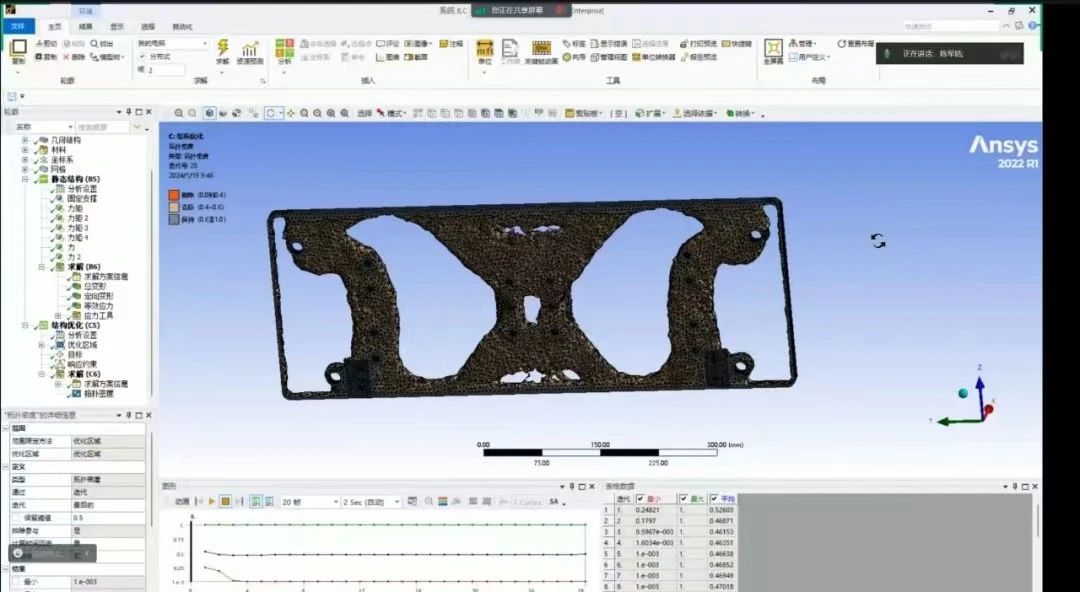Screen dimensions: 1080x592
Task: Toggle the Average column checkbox
Action: 714,498
